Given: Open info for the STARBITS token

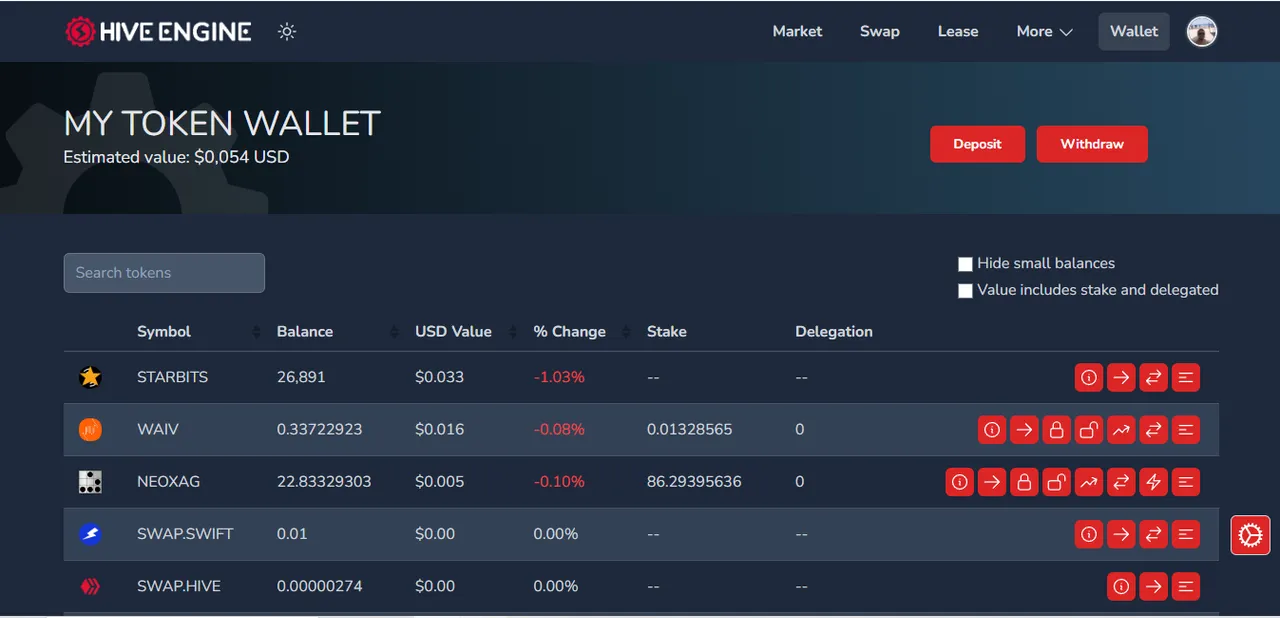Looking at the screenshot, I should tap(1089, 378).
